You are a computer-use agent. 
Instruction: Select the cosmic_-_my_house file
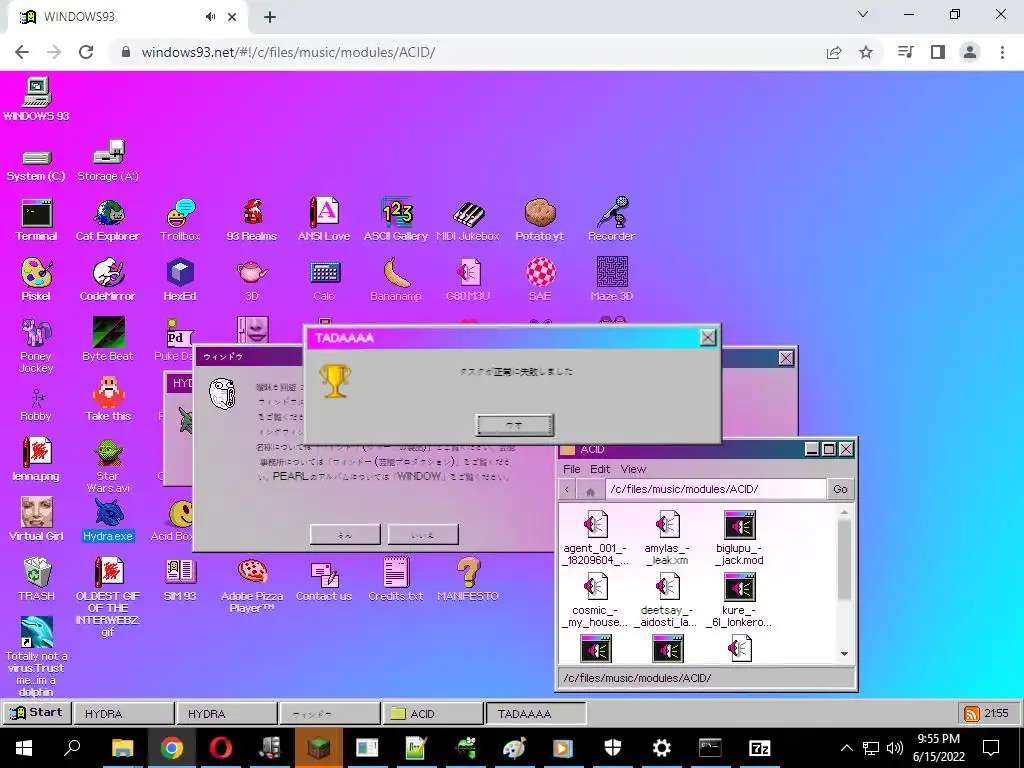(596, 599)
